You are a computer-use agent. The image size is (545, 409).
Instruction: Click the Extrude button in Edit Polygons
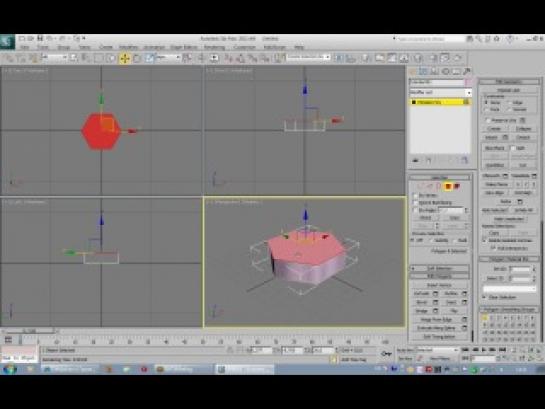pyautogui.click(x=422, y=294)
